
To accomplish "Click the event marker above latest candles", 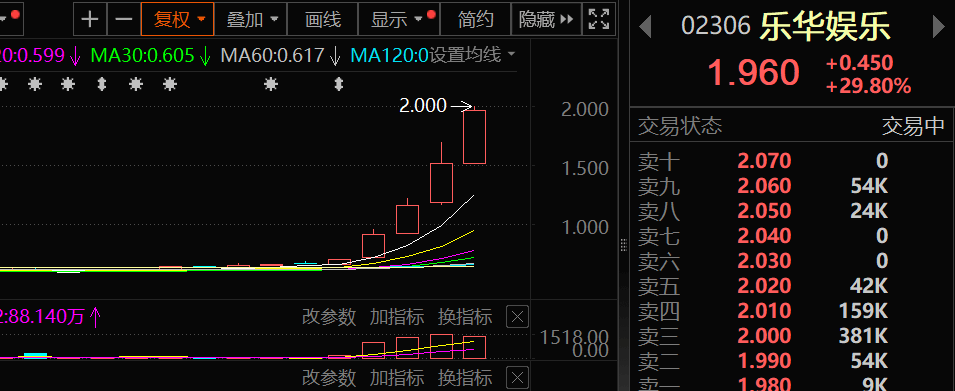I will pos(339,84).
